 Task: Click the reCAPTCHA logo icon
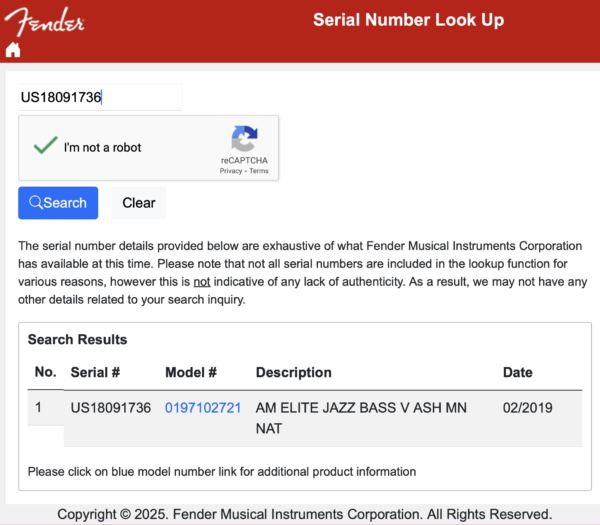point(244,138)
